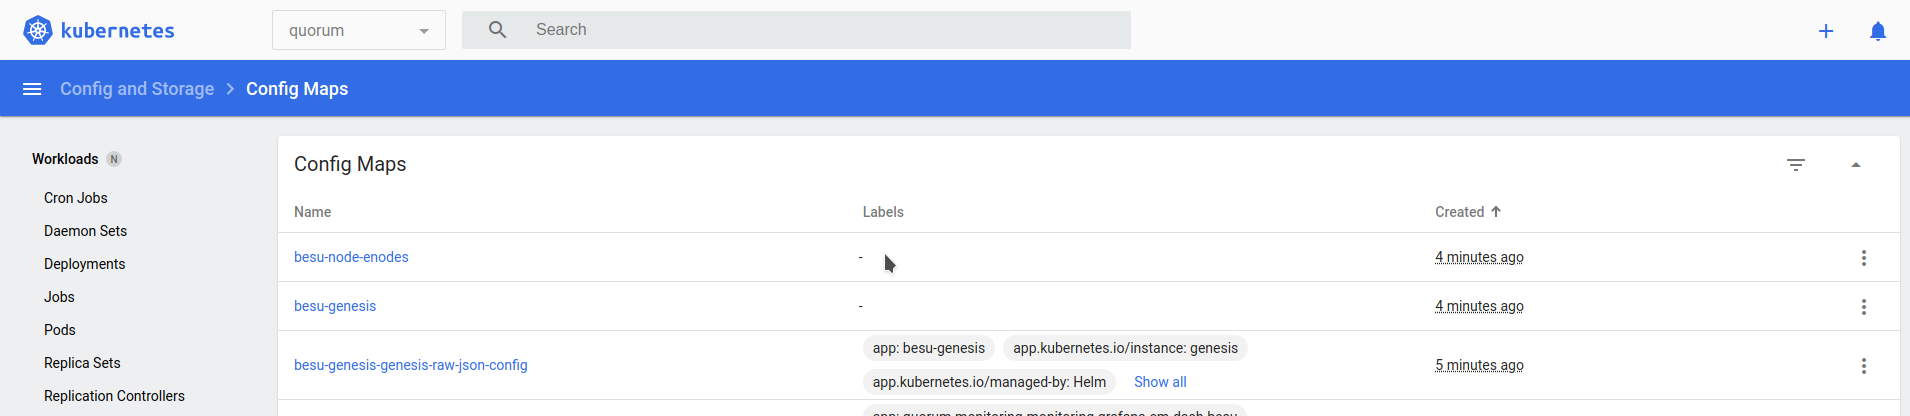
Task: Select Pods in the sidebar
Action: coord(60,330)
